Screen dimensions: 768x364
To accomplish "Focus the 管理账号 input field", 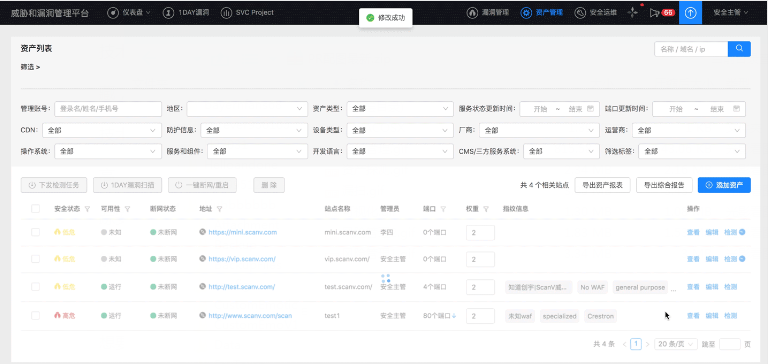I will [x=108, y=109].
